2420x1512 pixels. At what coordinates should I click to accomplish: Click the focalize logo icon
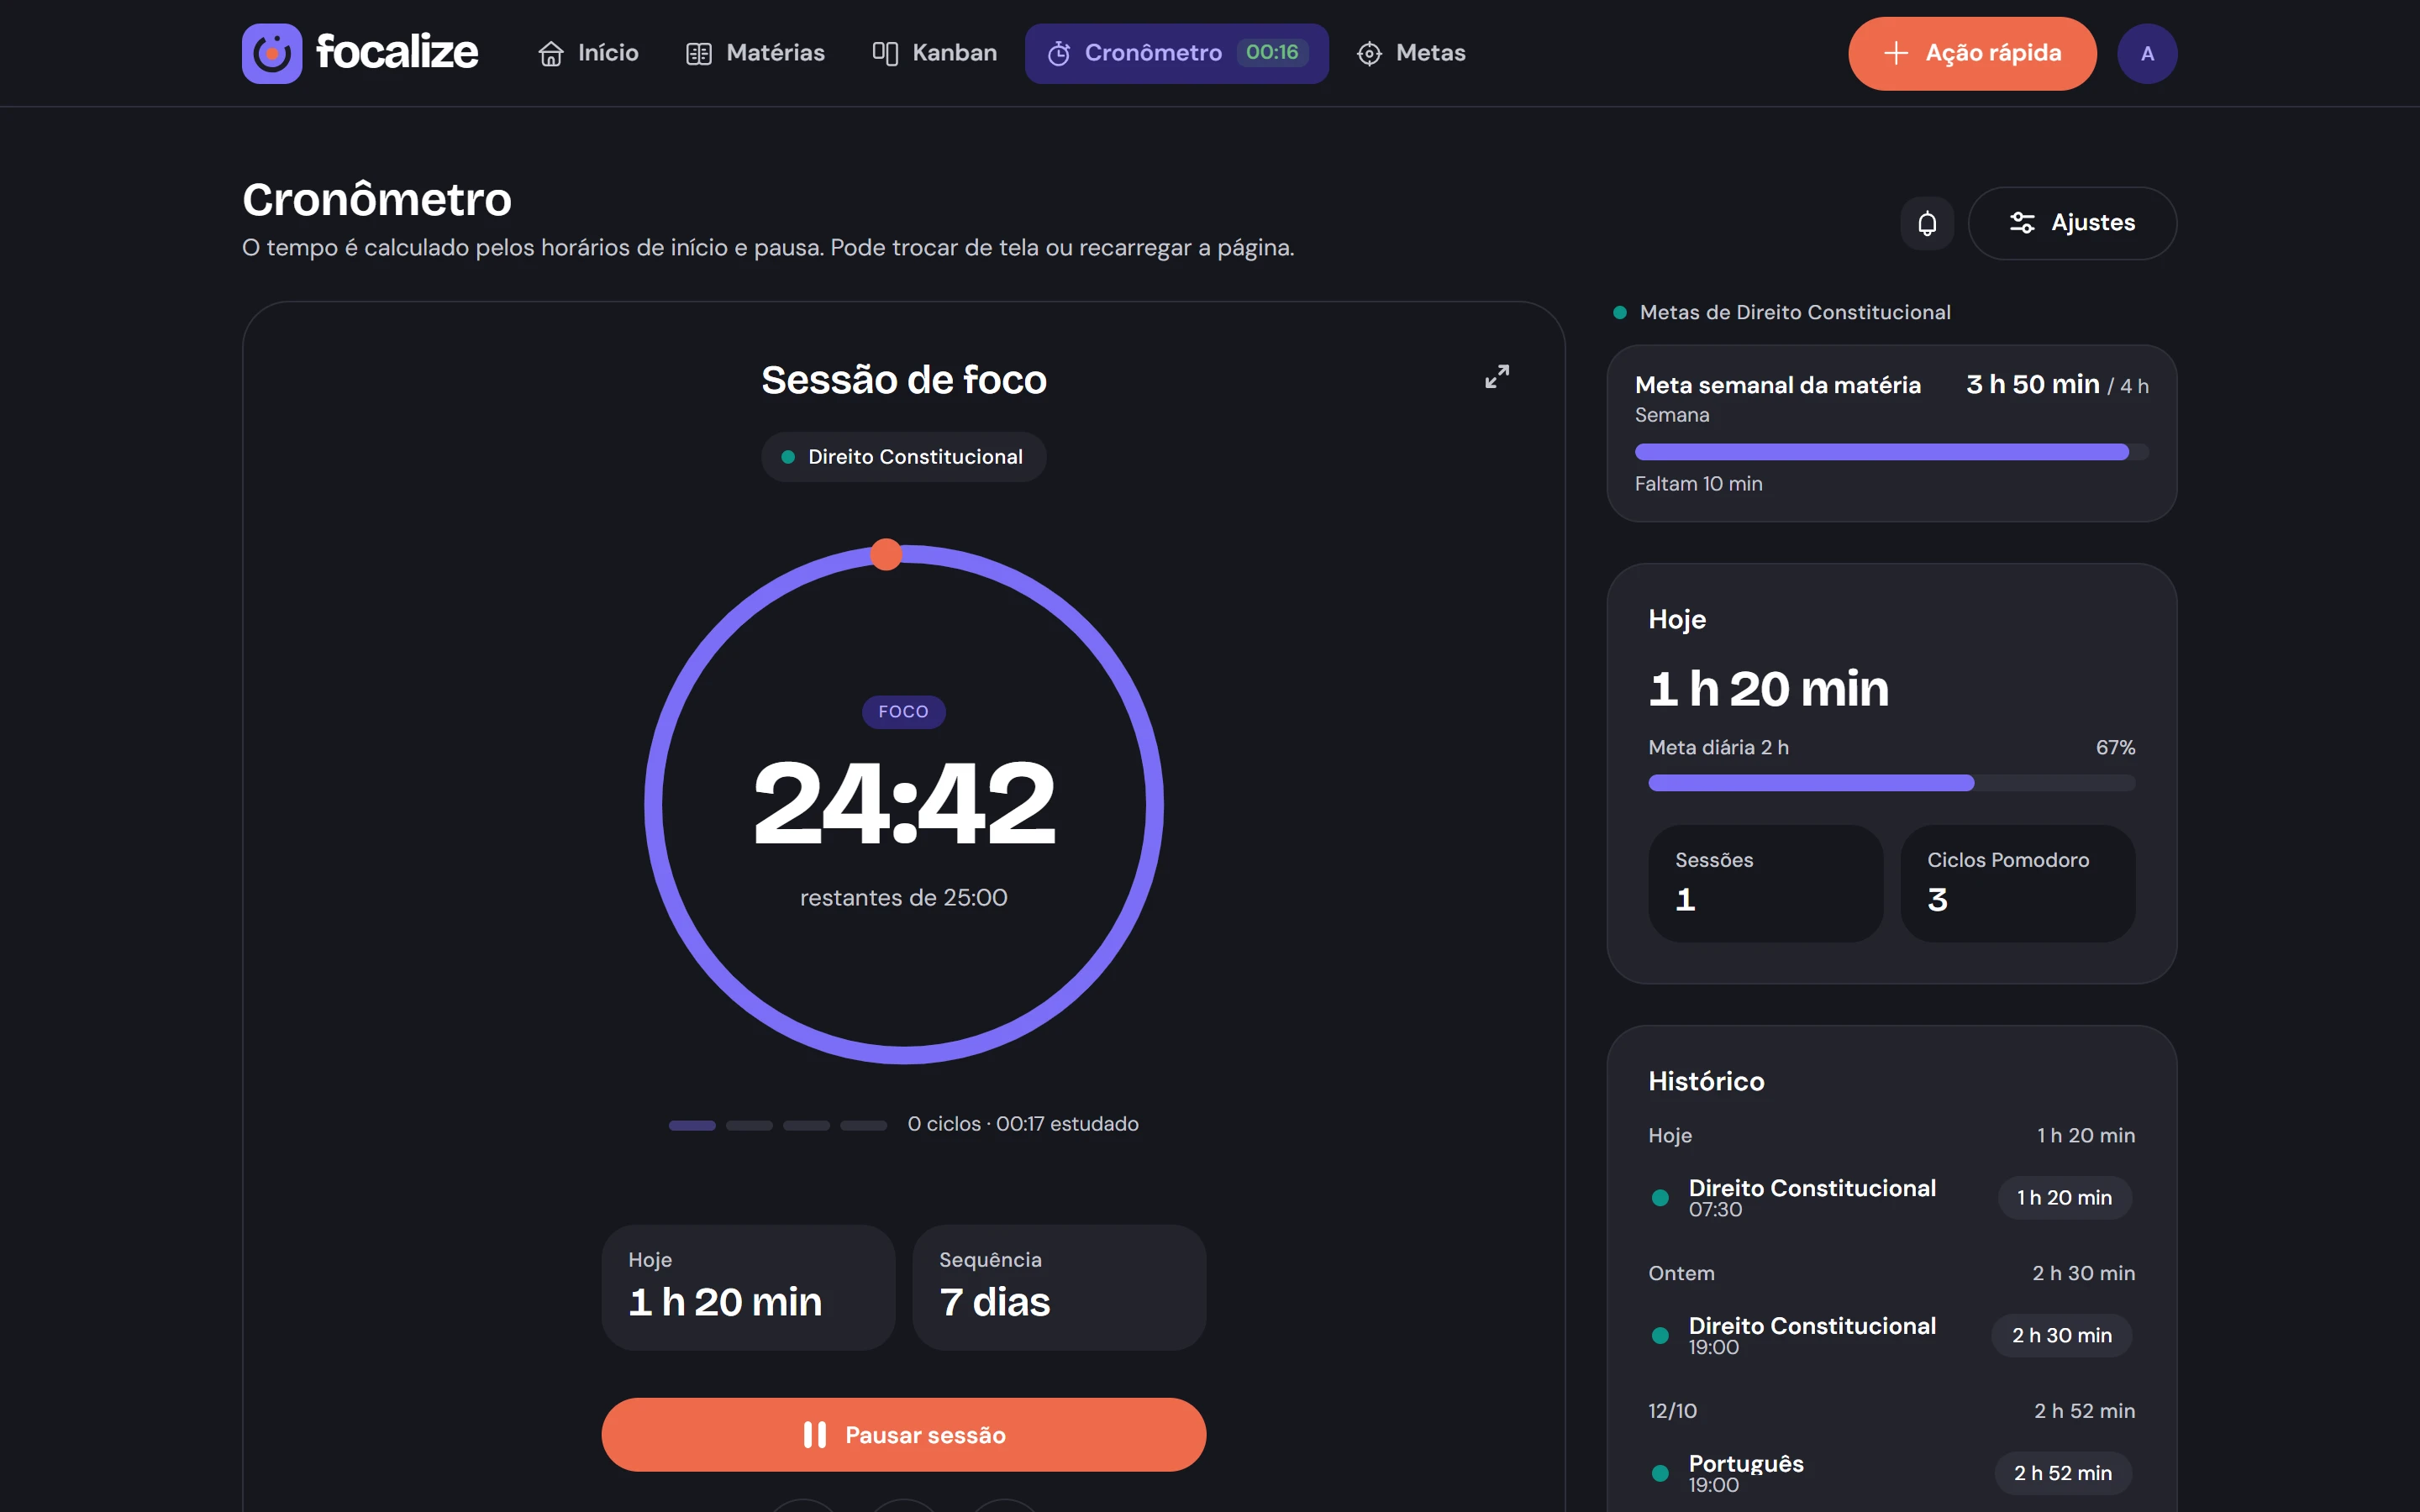[271, 53]
